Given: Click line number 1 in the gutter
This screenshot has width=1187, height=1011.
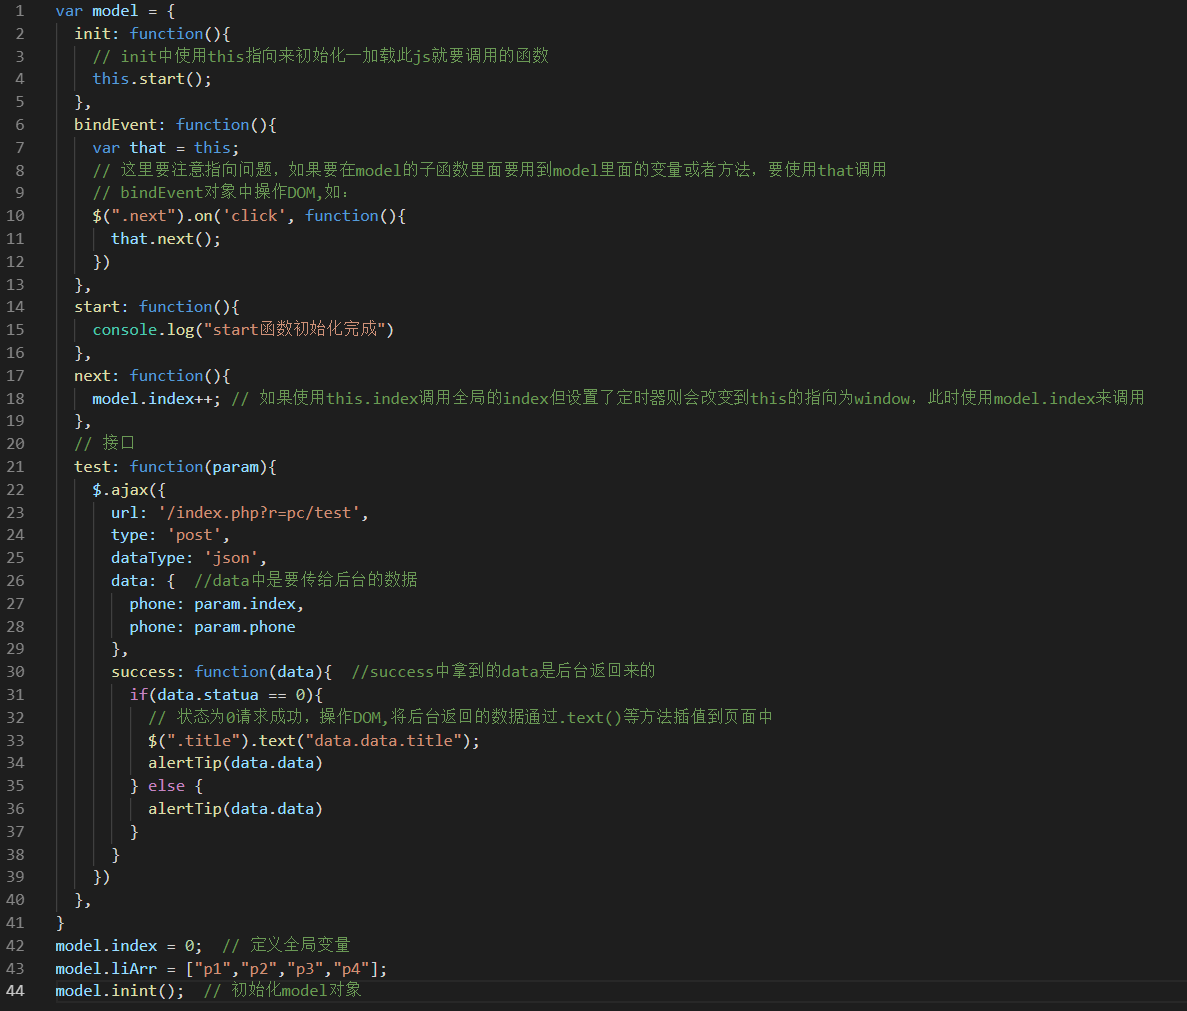Looking at the screenshot, I should click(20, 11).
